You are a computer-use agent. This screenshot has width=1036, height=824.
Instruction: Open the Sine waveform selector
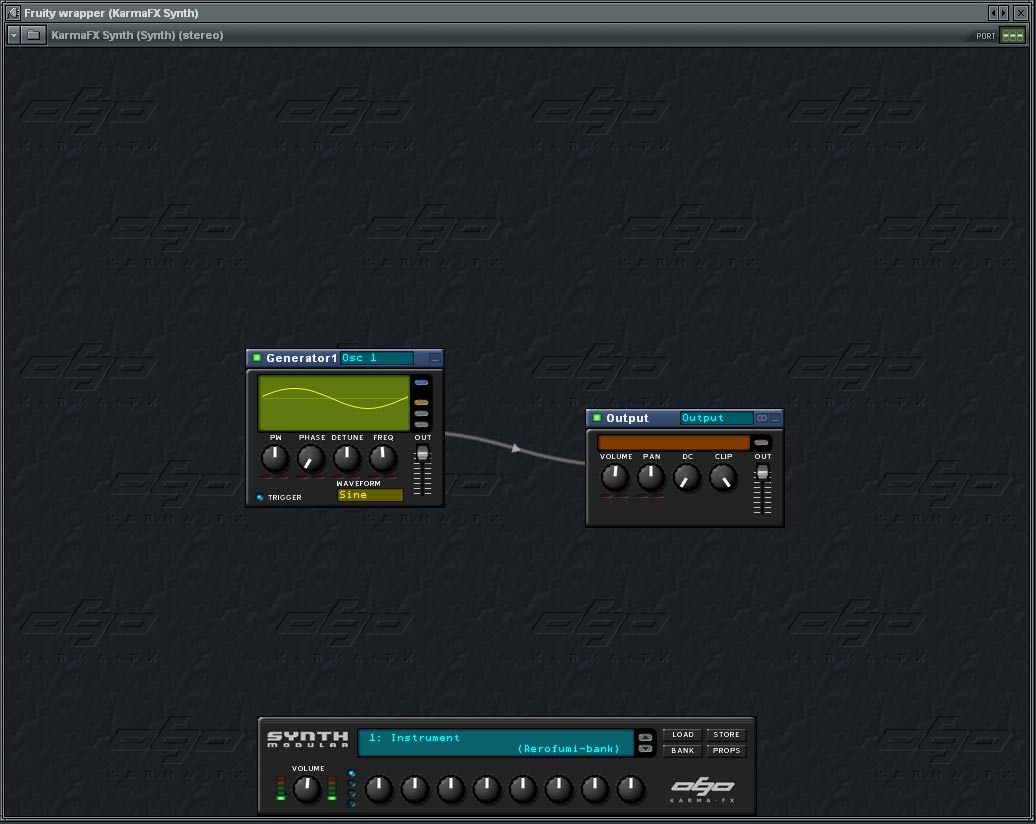click(x=370, y=495)
